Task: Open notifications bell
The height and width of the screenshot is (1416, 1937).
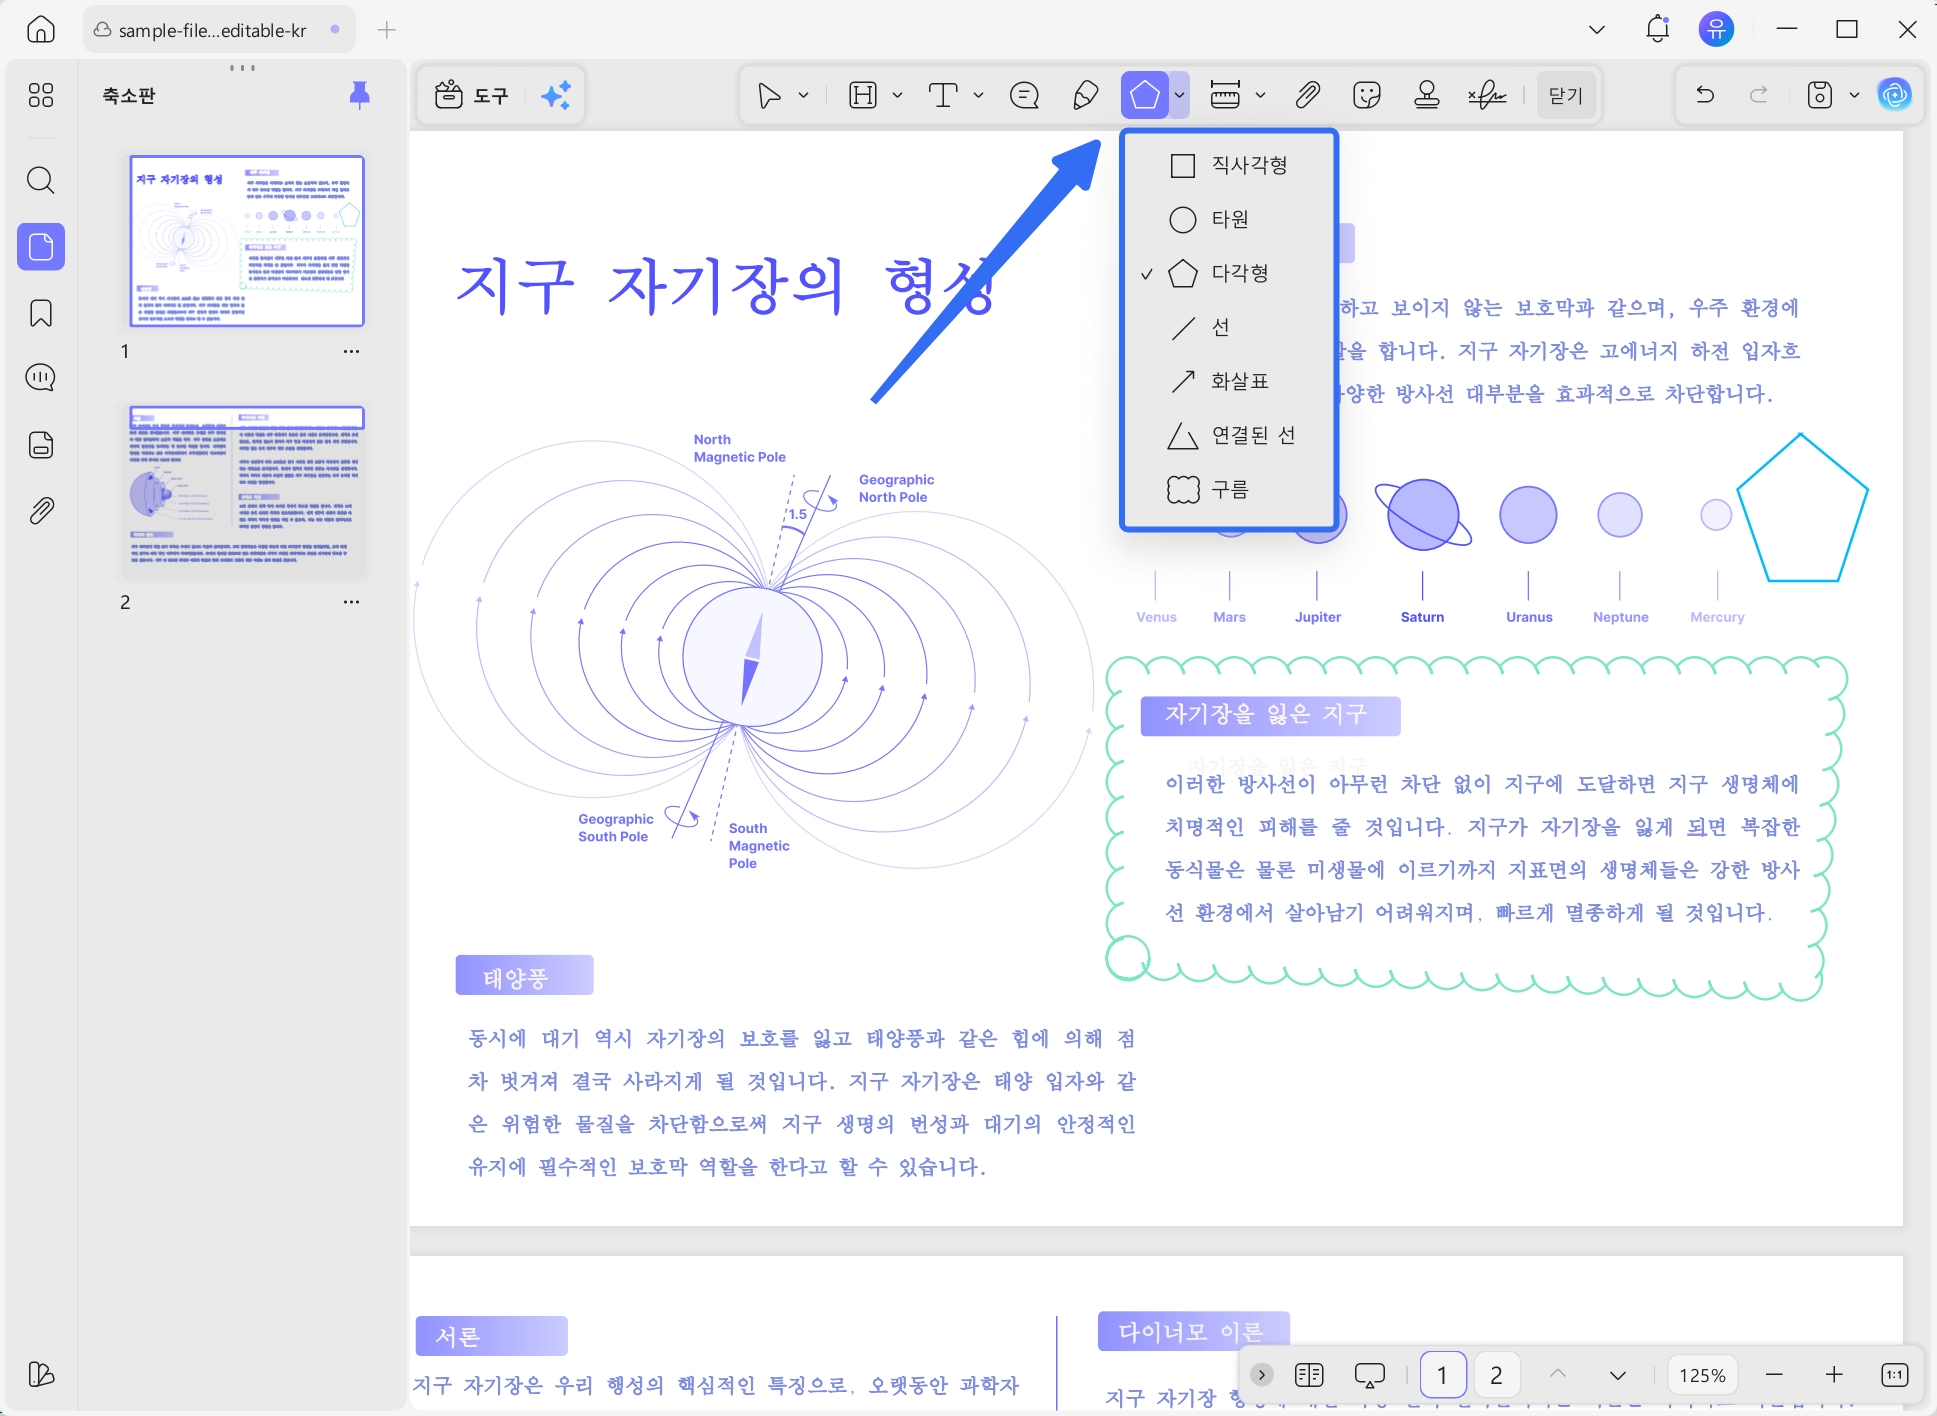Action: pyautogui.click(x=1657, y=29)
